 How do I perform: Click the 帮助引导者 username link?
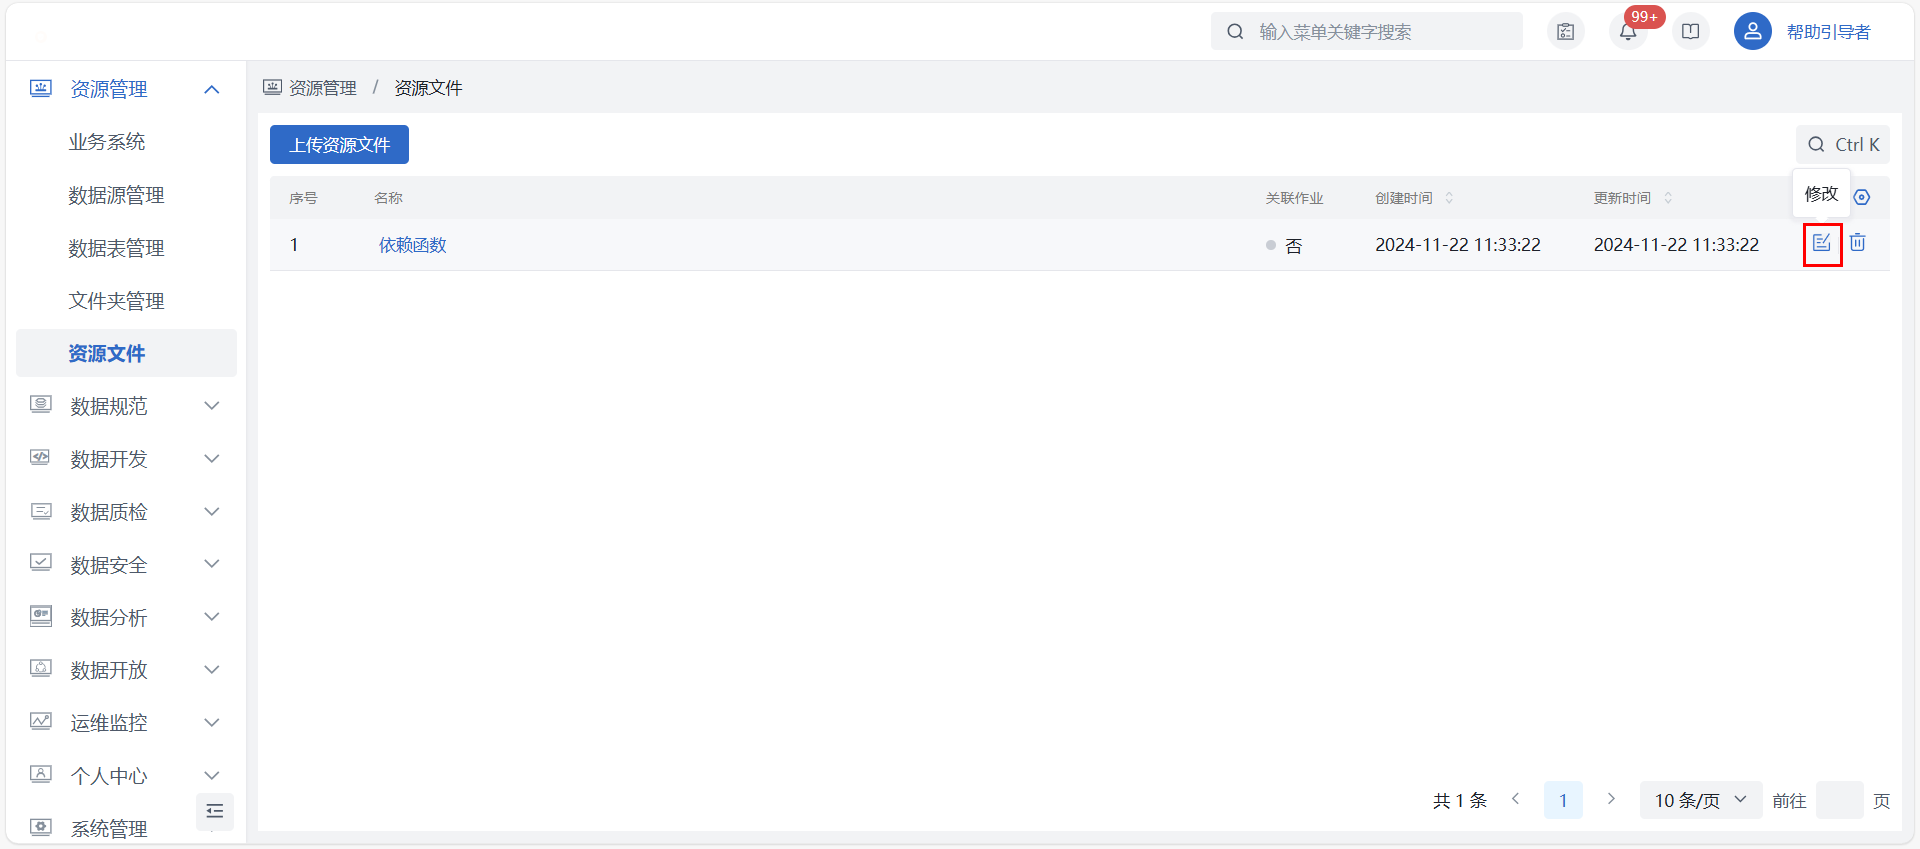(x=1828, y=32)
